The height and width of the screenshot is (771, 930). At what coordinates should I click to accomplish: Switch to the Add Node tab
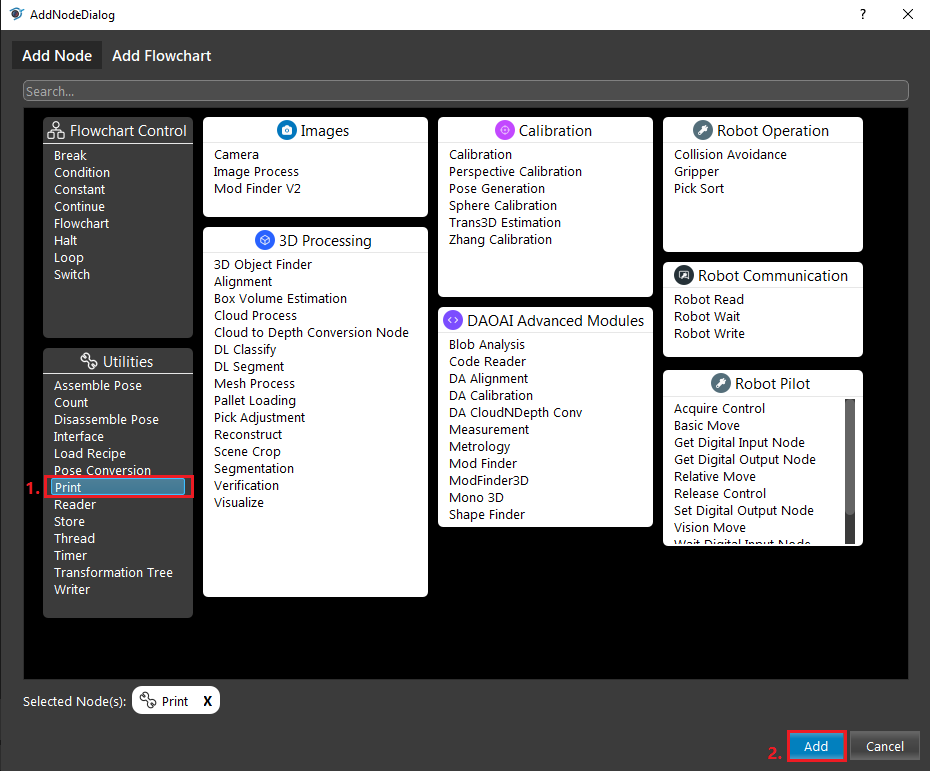coord(57,55)
